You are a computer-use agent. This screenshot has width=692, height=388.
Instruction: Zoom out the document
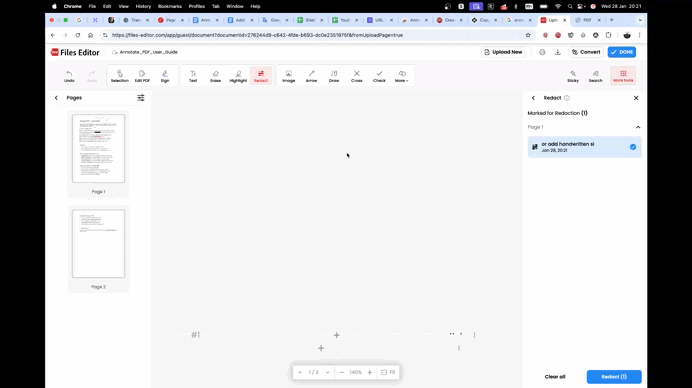(342, 372)
